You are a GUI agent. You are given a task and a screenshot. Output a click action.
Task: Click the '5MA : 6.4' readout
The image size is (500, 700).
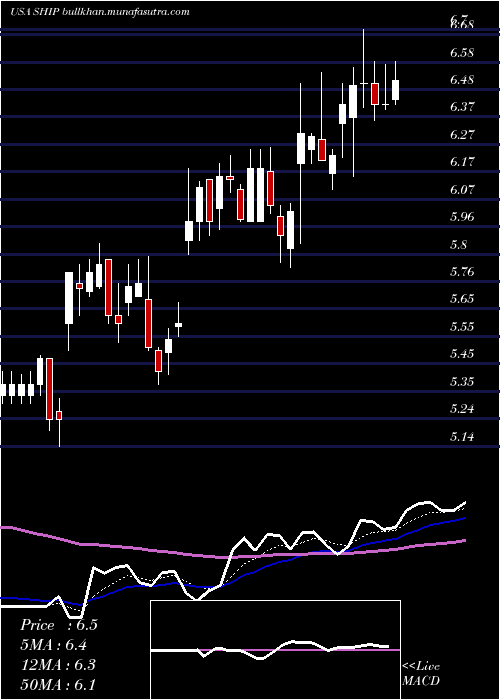click(x=54, y=645)
